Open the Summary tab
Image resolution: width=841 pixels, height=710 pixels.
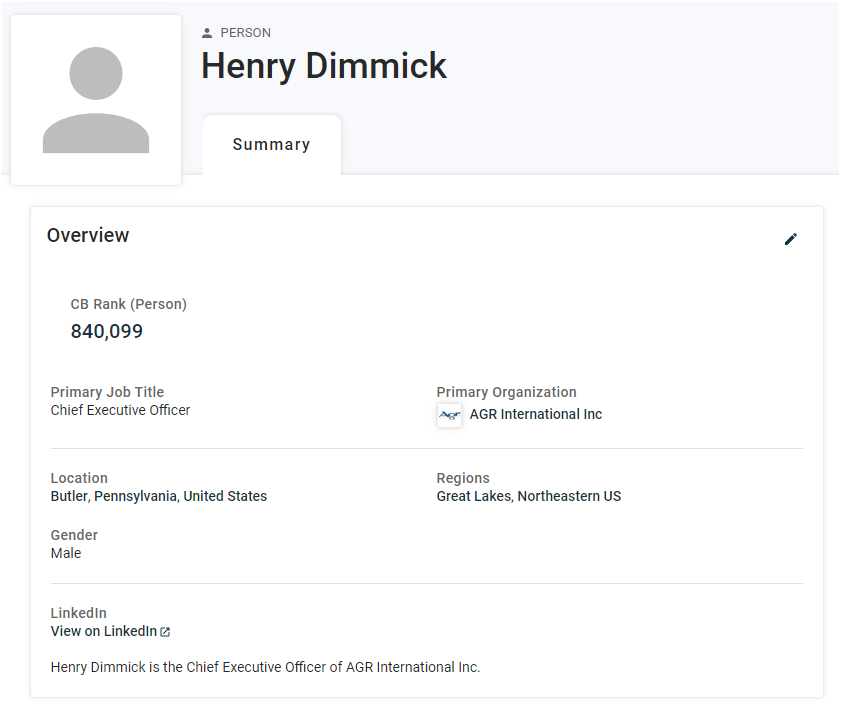[x=271, y=144]
